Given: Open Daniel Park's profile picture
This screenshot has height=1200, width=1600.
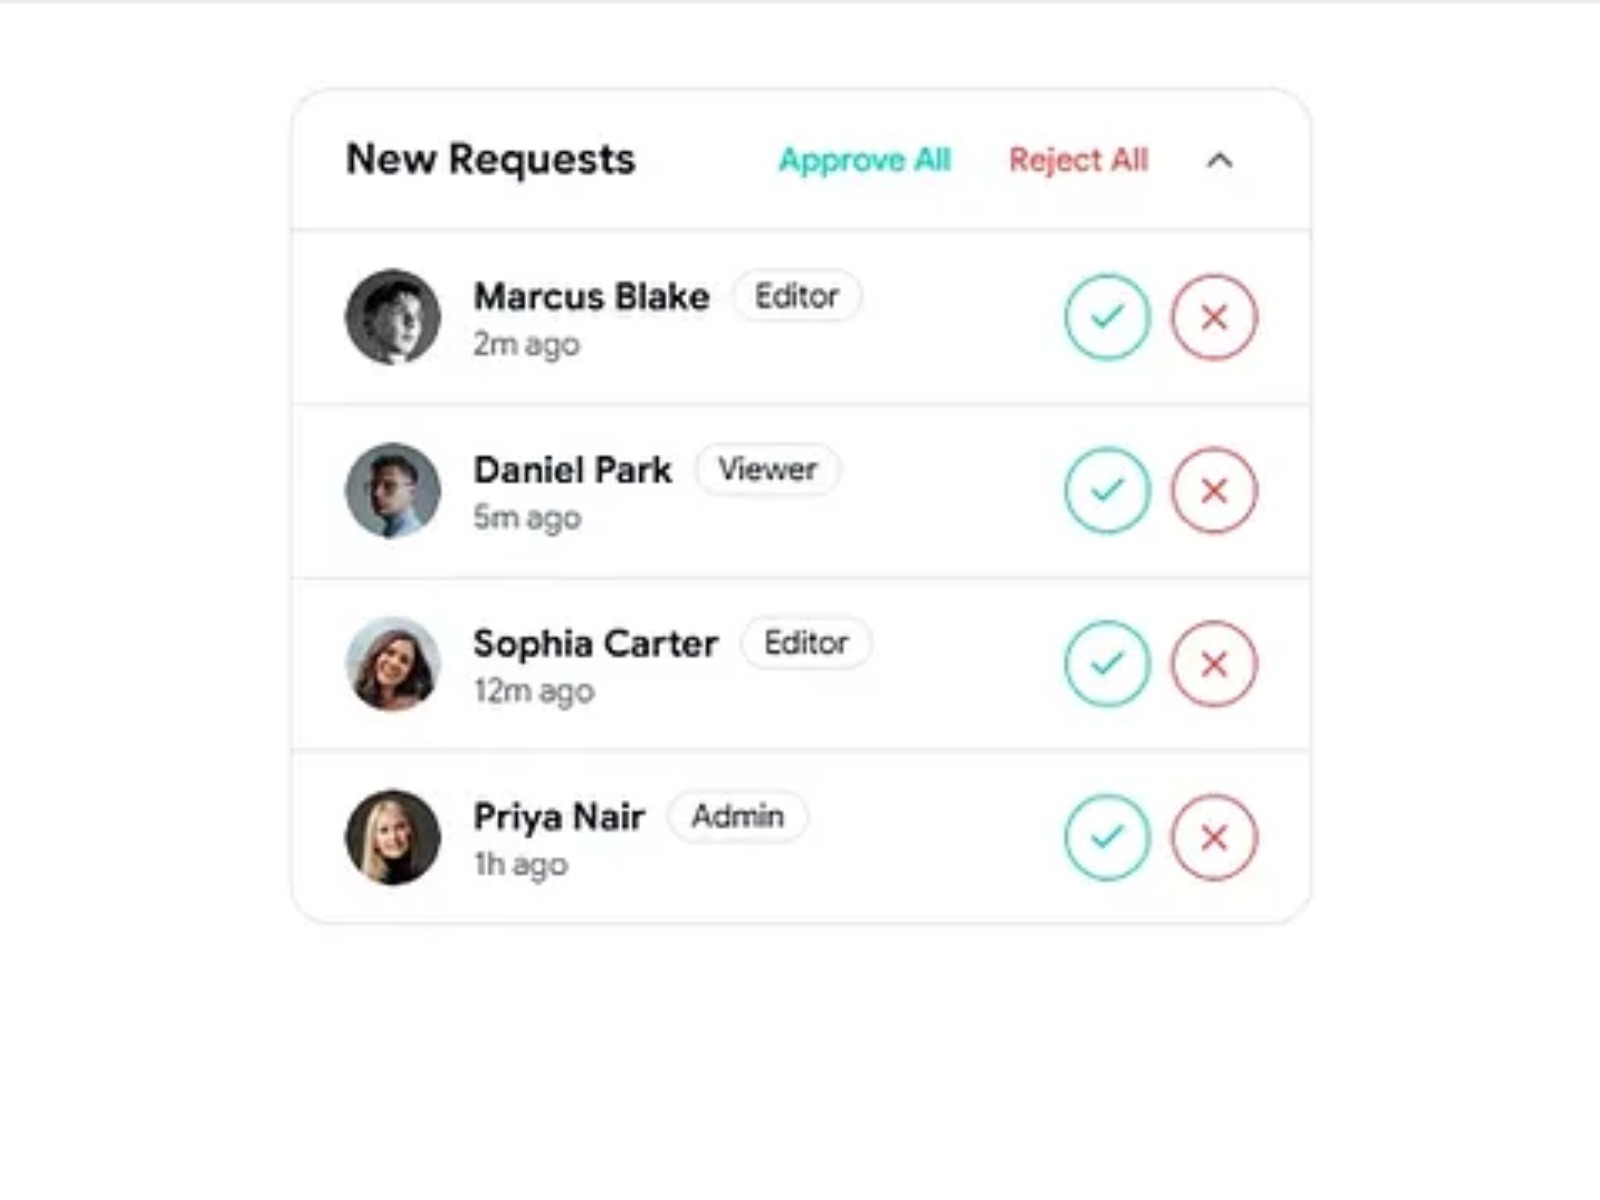Looking at the screenshot, I should coord(393,490).
